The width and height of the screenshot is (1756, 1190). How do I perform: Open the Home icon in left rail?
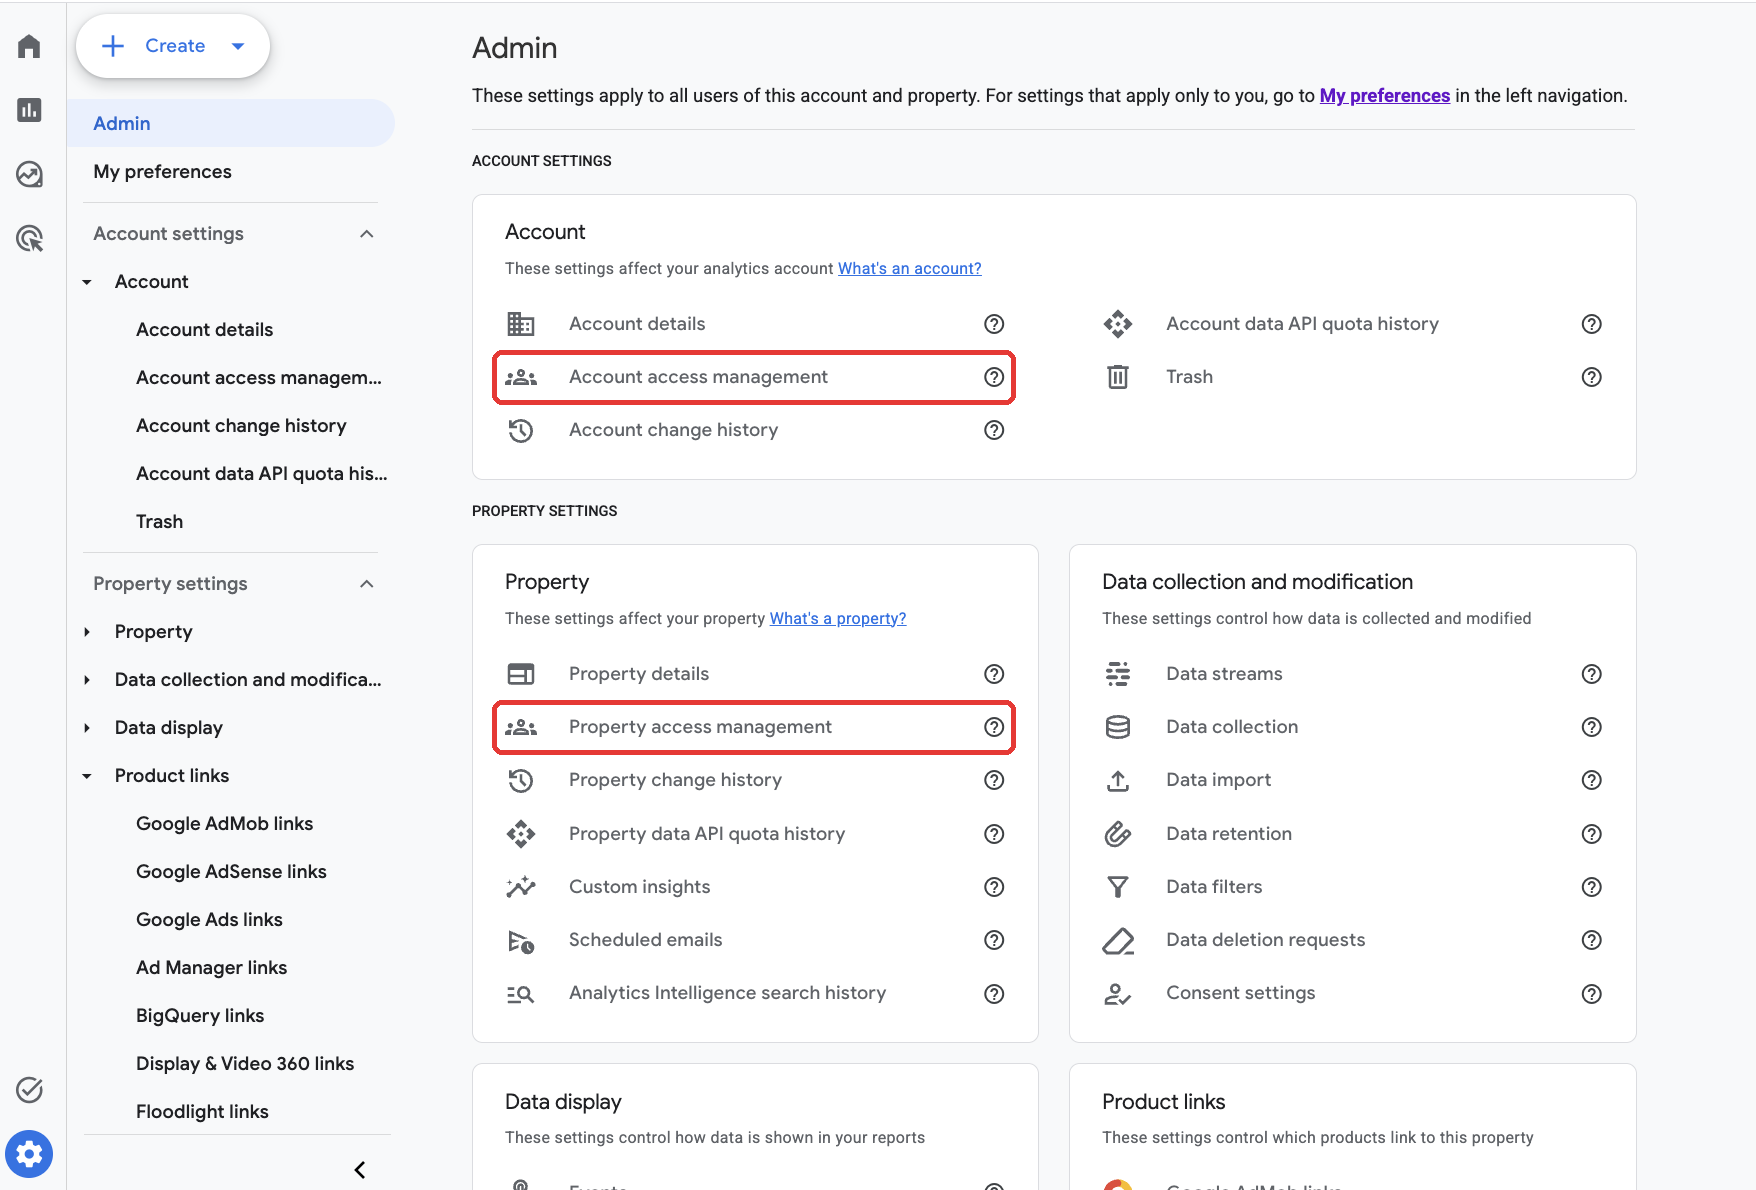29,47
